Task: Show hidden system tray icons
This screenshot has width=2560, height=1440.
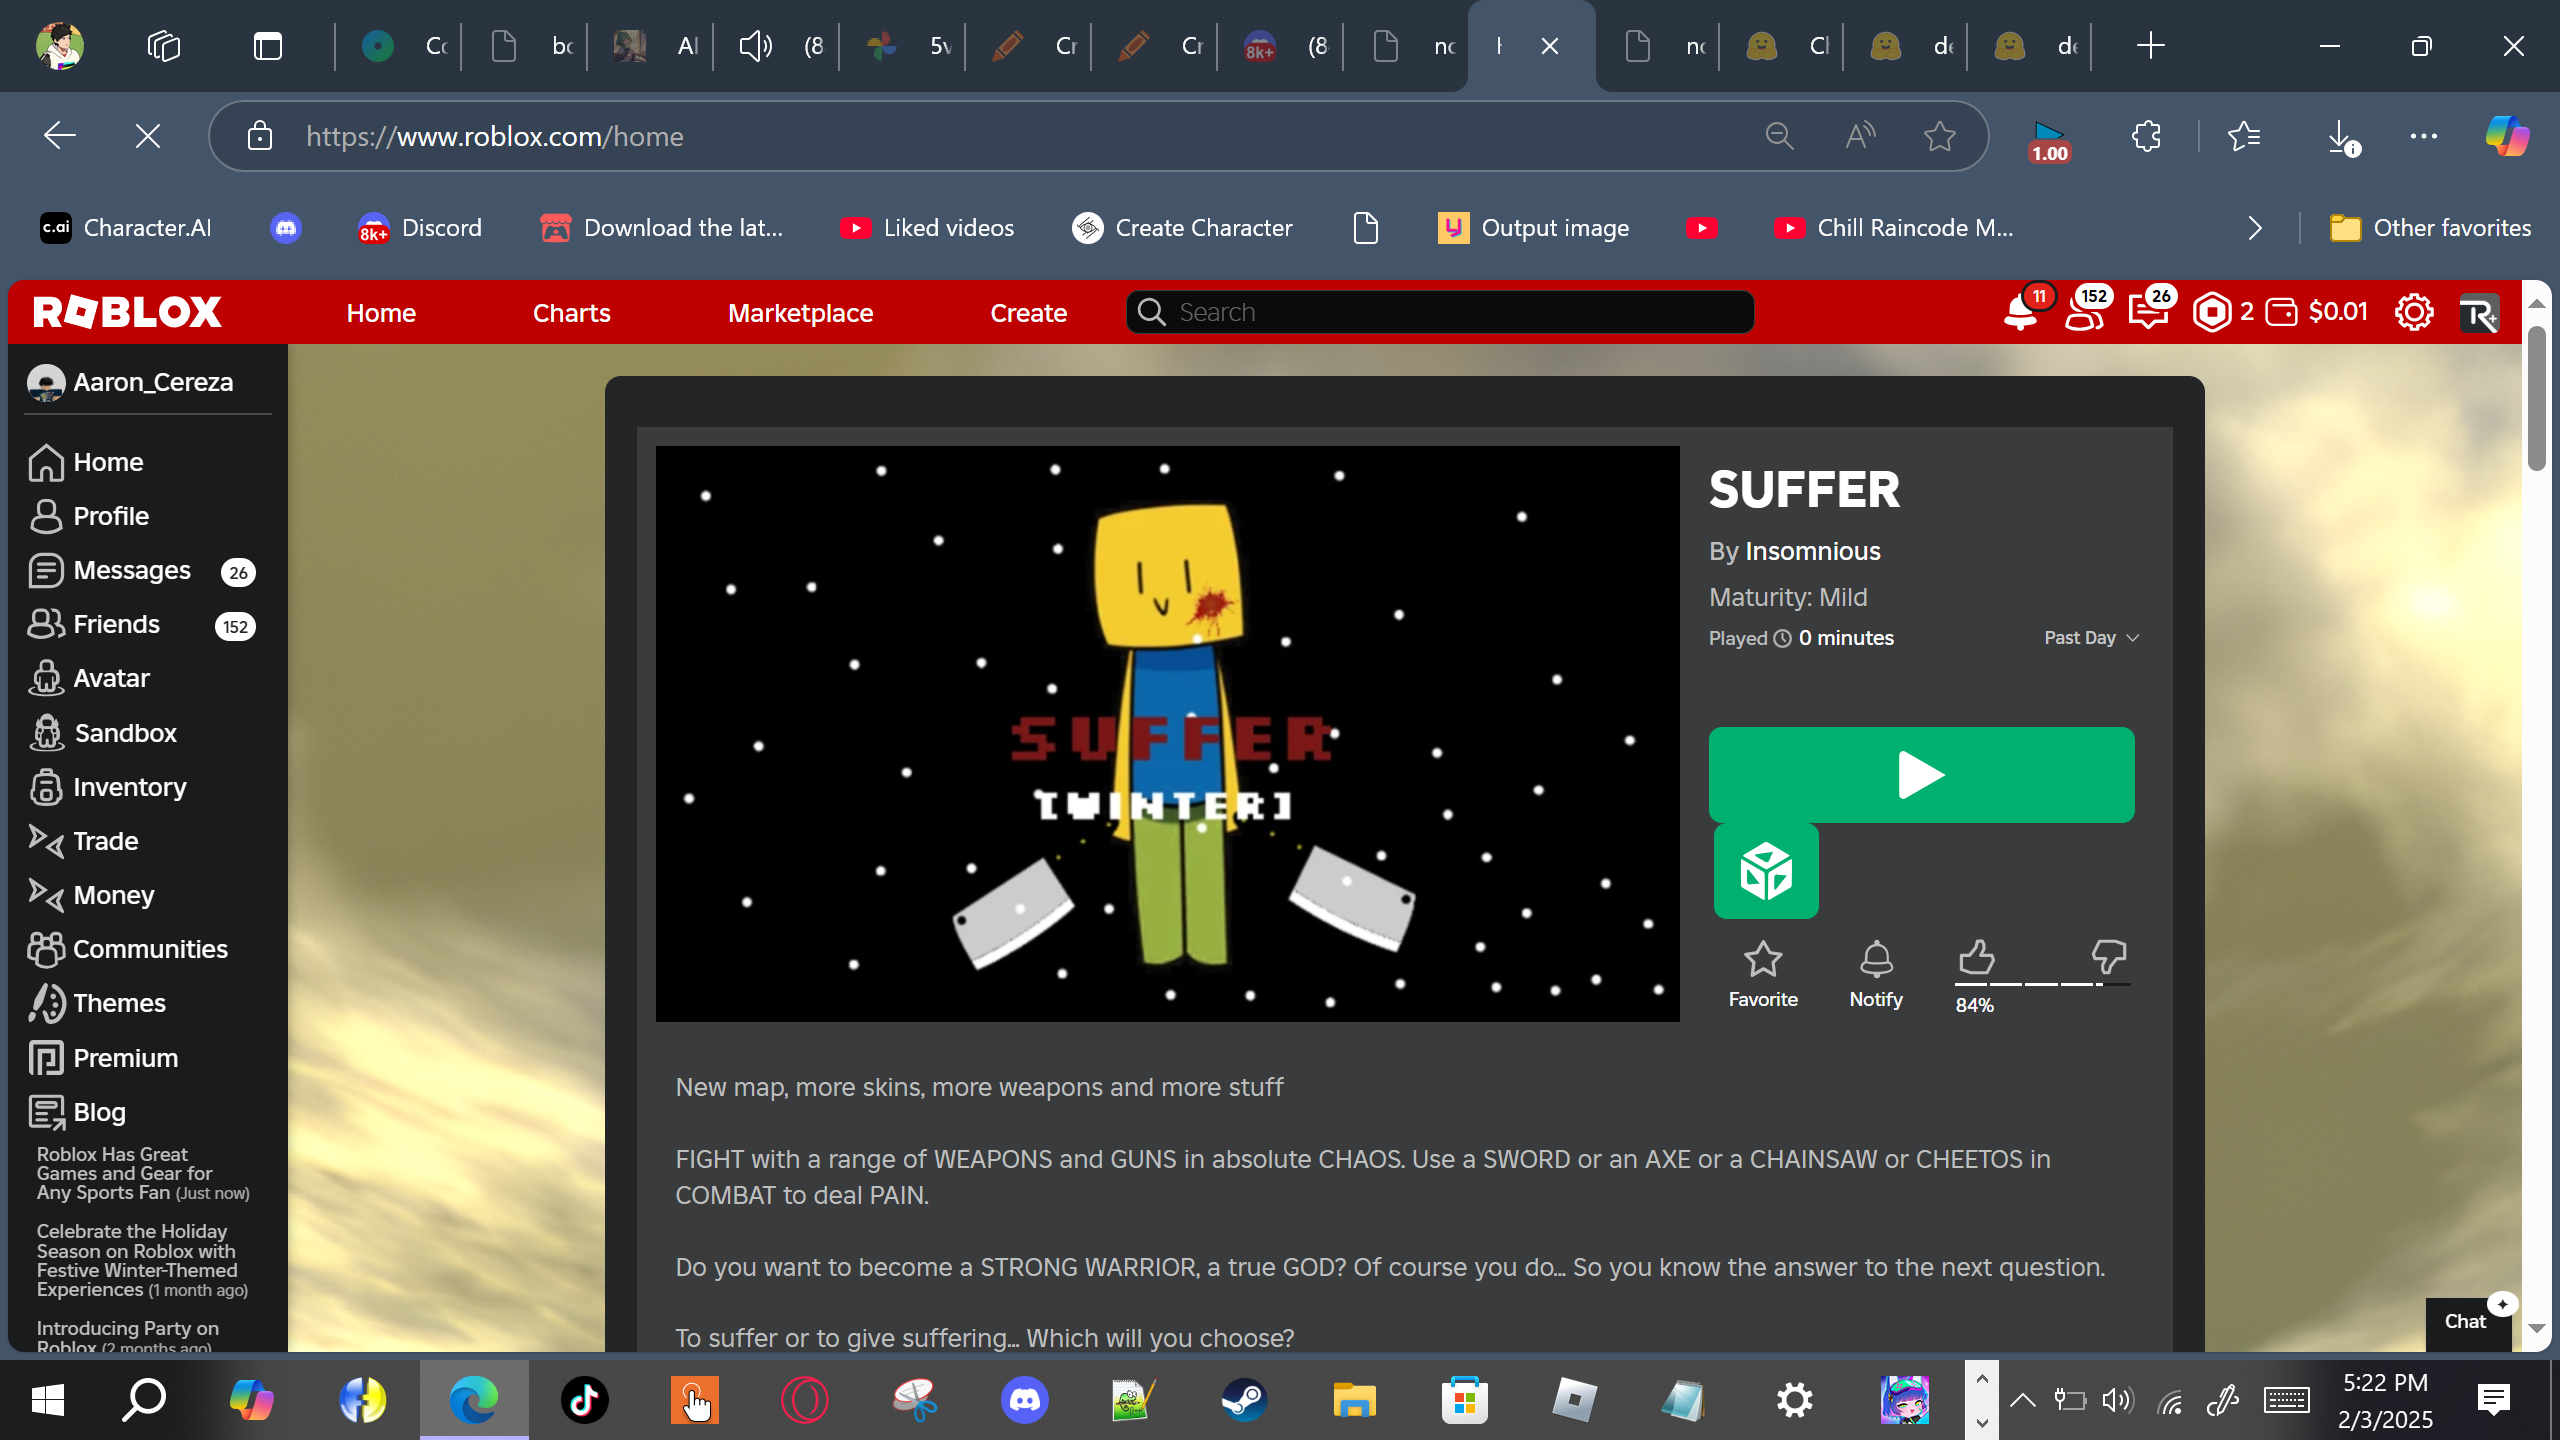Action: [2022, 1400]
